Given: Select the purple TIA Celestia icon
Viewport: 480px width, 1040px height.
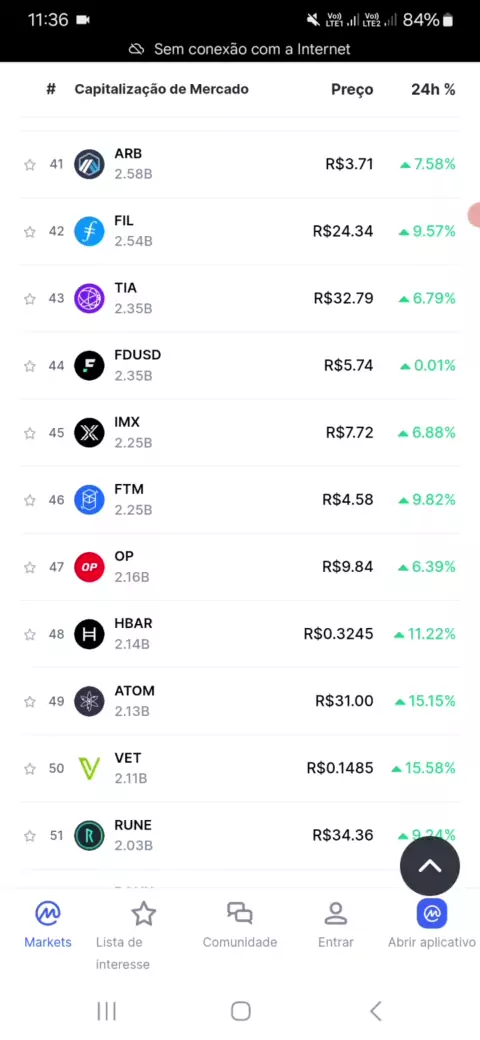Looking at the screenshot, I should tap(89, 298).
